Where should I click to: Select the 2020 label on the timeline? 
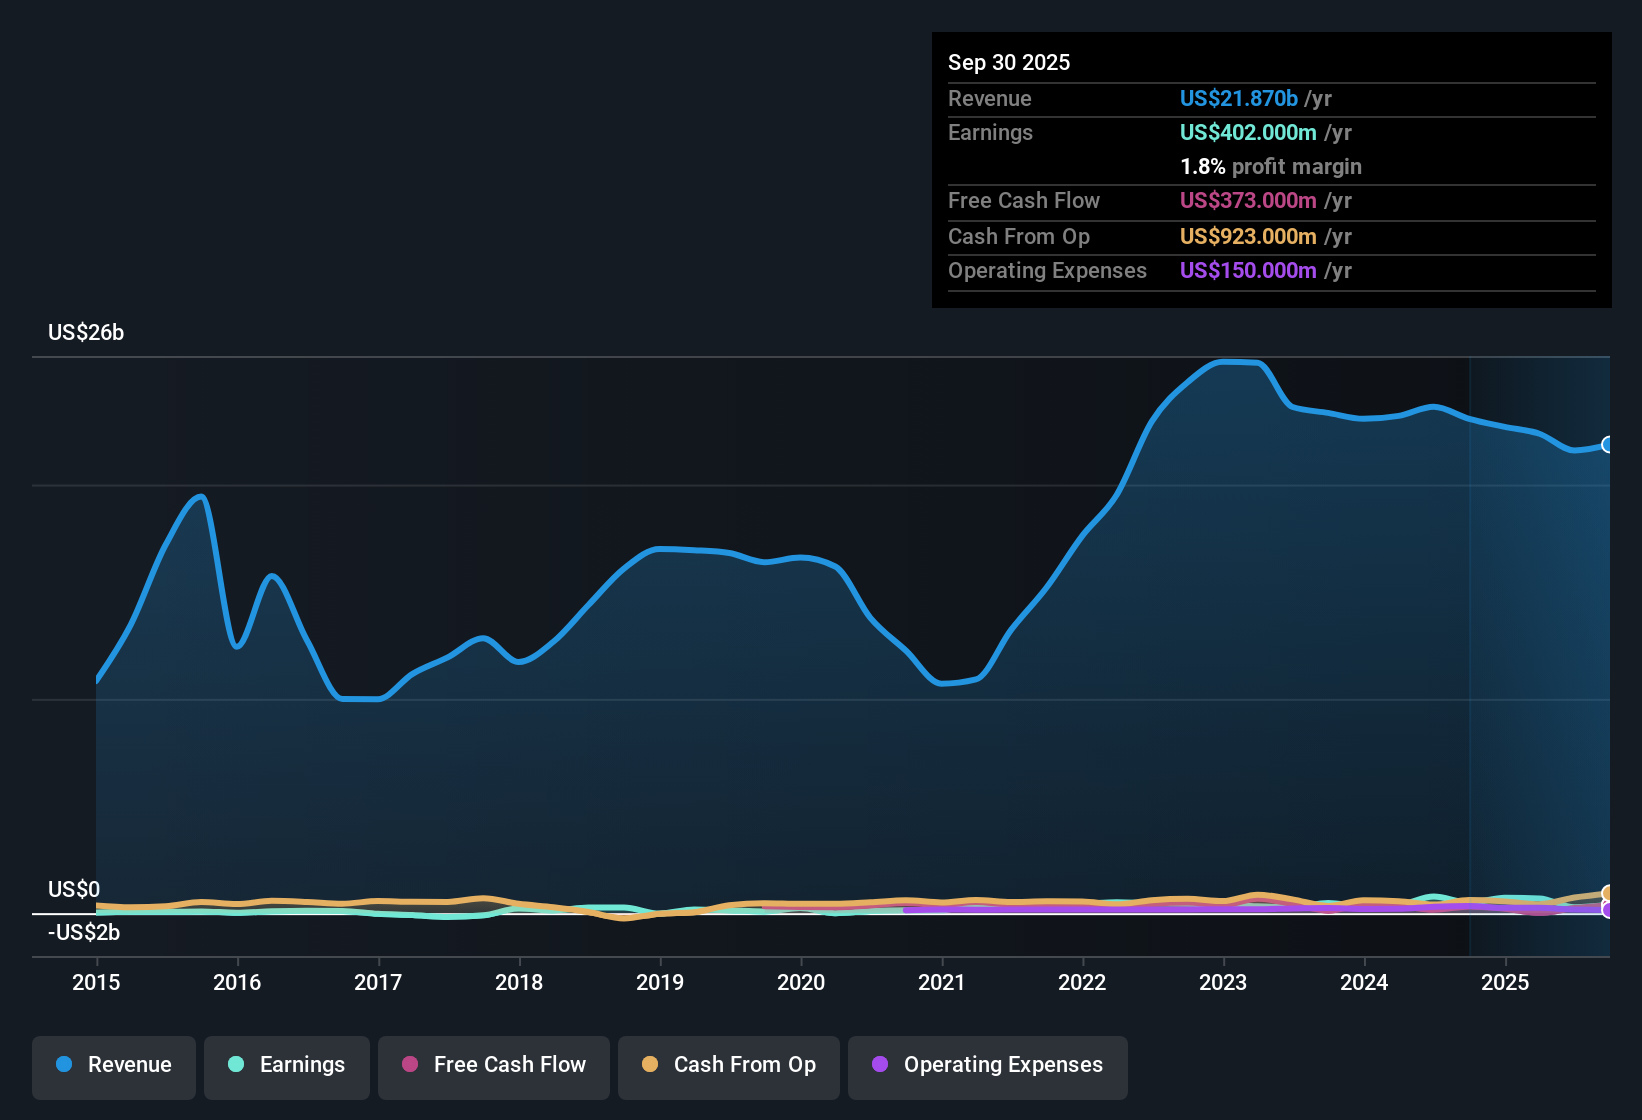pos(801,983)
